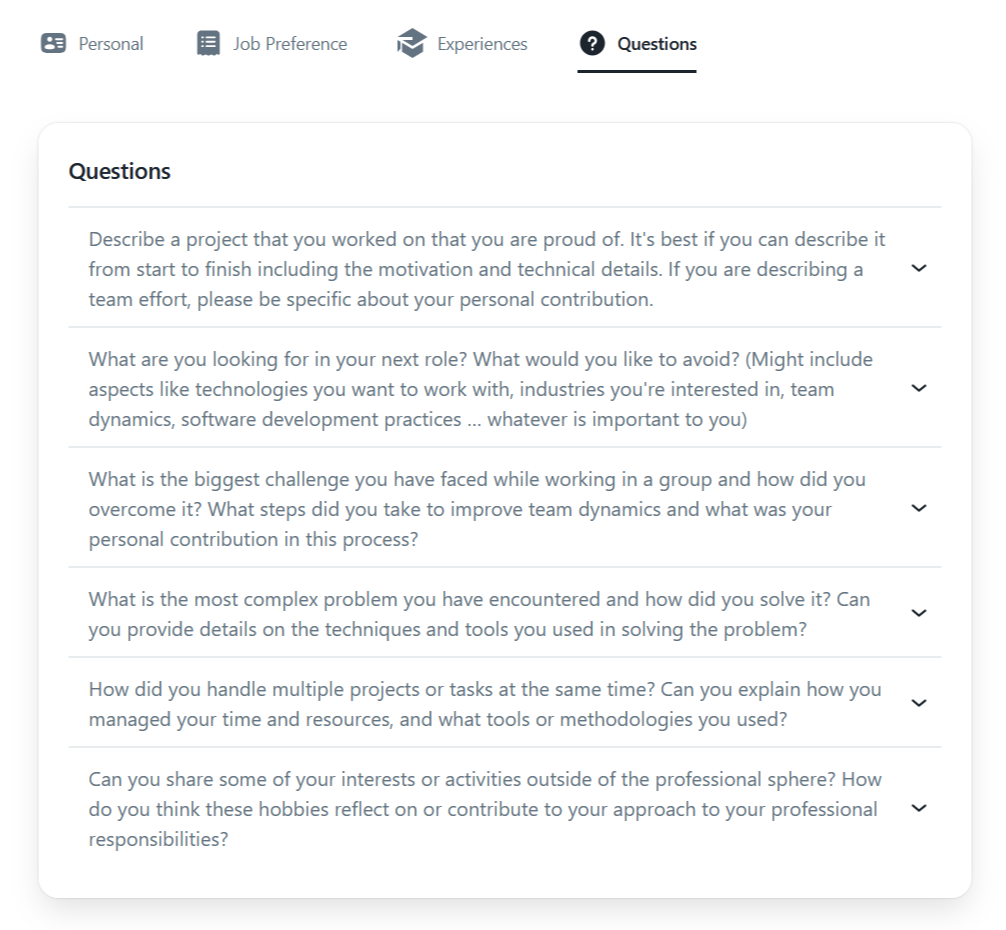
Task: Switch to the Personal tab label
Action: [111, 44]
